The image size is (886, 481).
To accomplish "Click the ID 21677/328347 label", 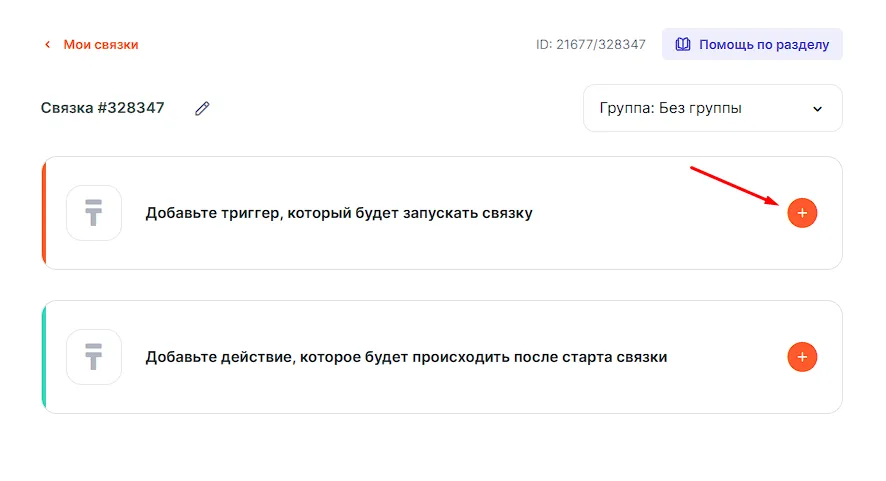I will pos(591,45).
